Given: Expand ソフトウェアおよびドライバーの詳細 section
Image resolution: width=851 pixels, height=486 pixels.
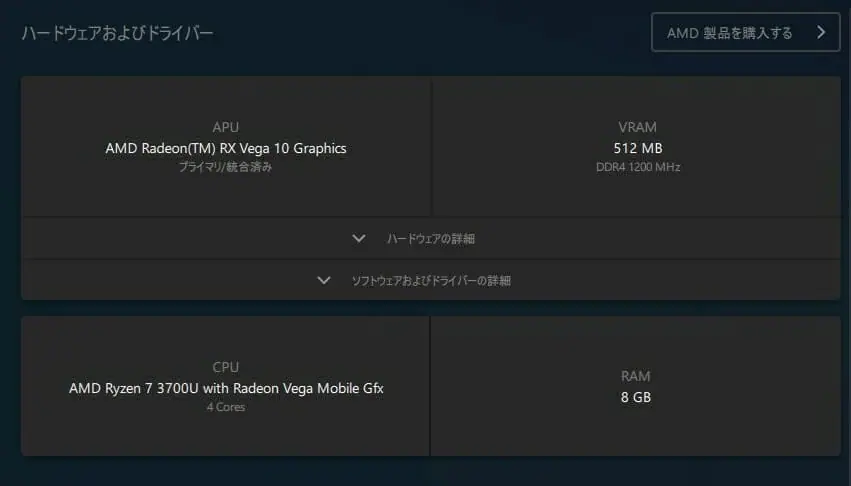Looking at the screenshot, I should tap(430, 280).
